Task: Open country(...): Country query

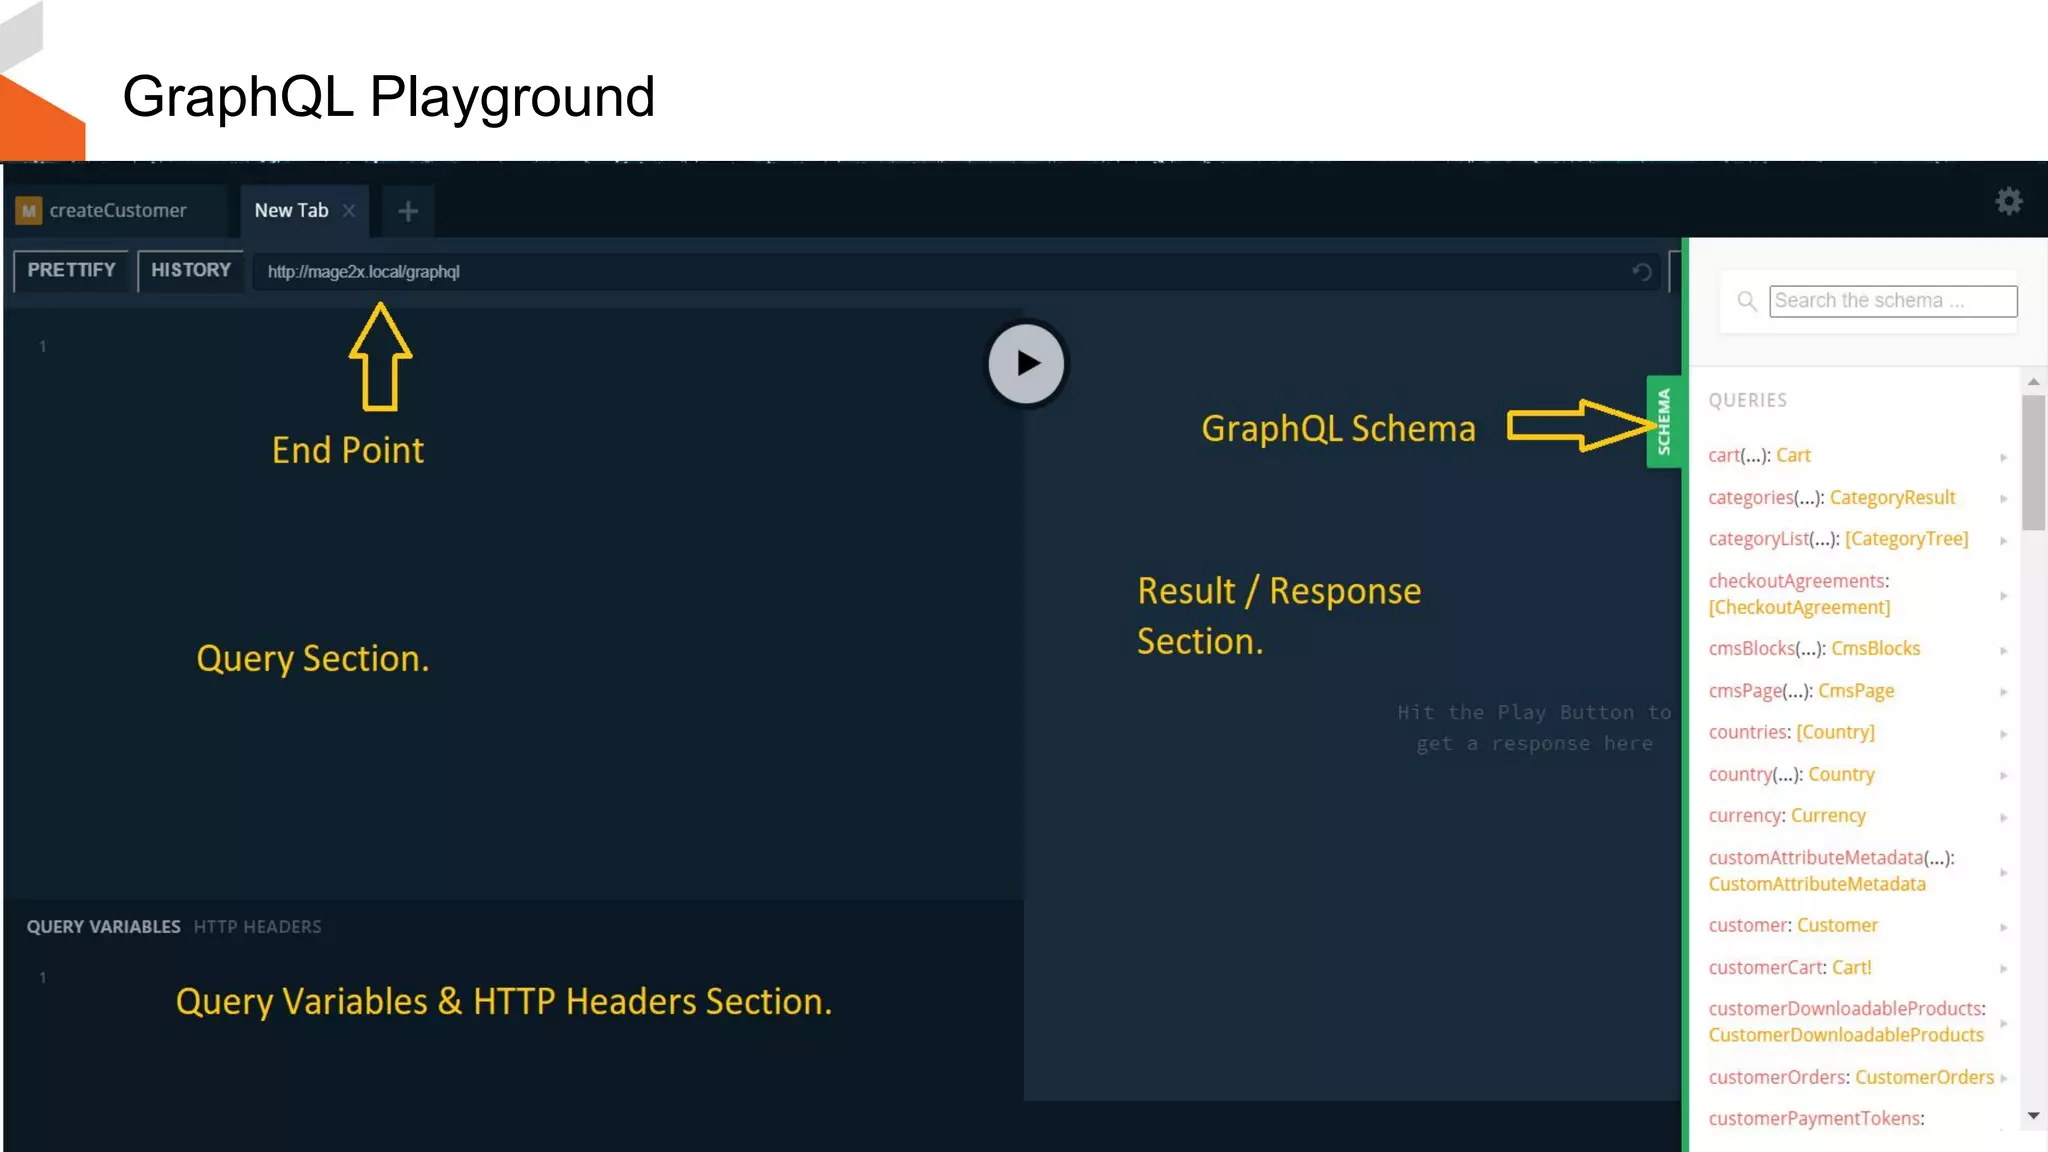Action: click(1791, 775)
